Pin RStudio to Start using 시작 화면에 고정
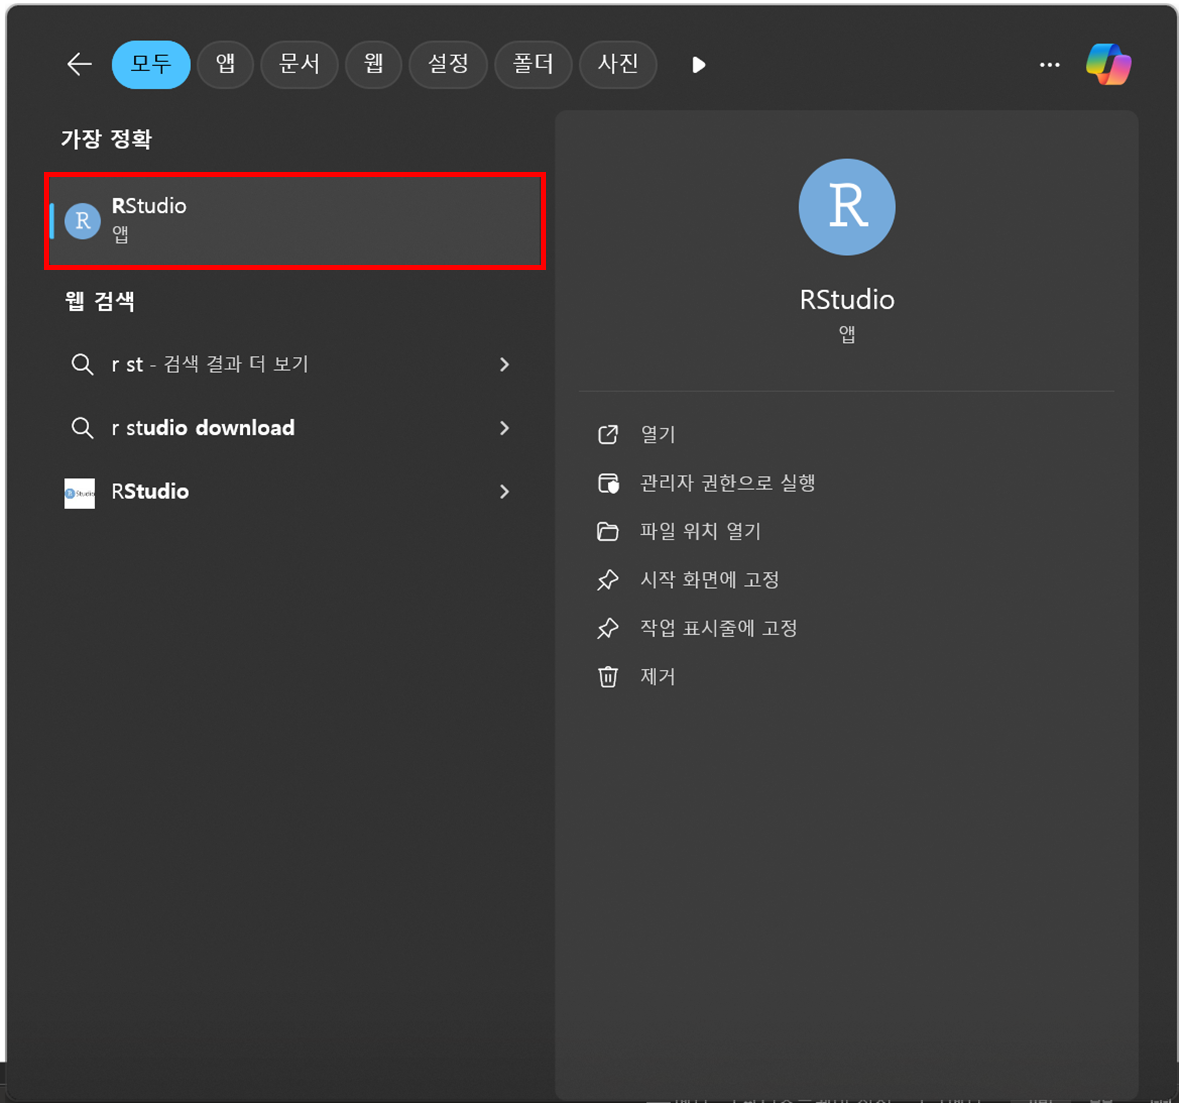1179x1103 pixels. (x=710, y=579)
